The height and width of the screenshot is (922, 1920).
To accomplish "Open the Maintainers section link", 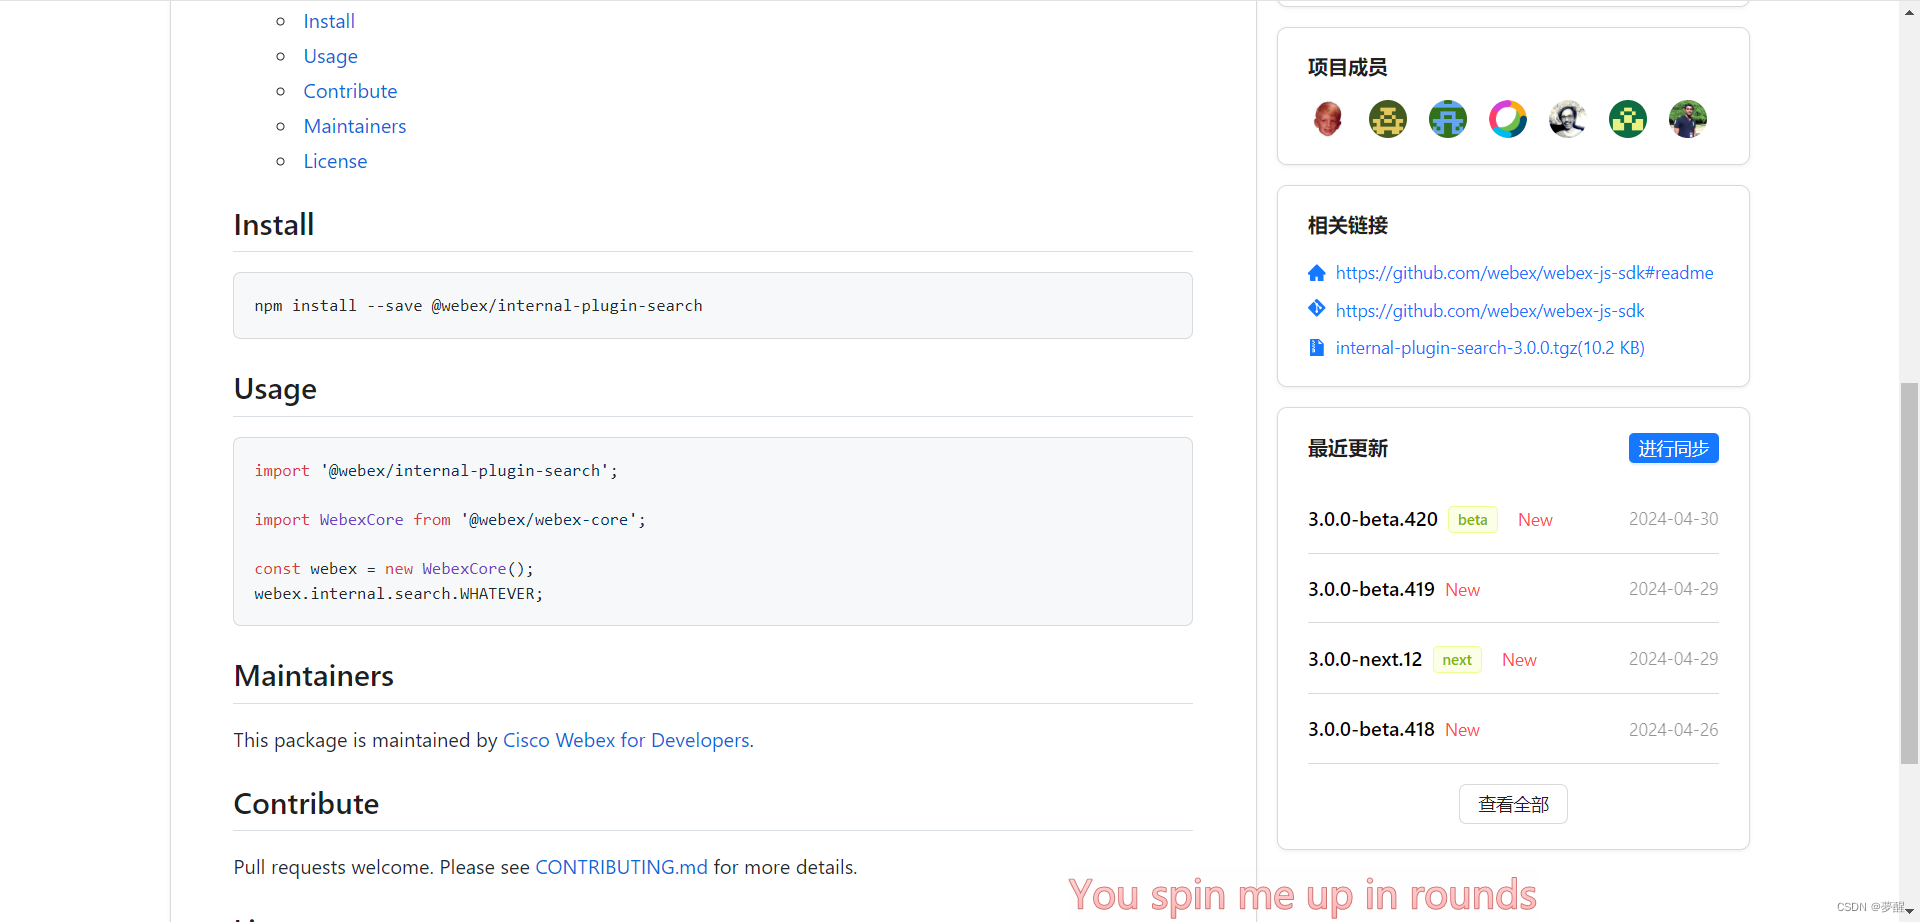I will (354, 125).
